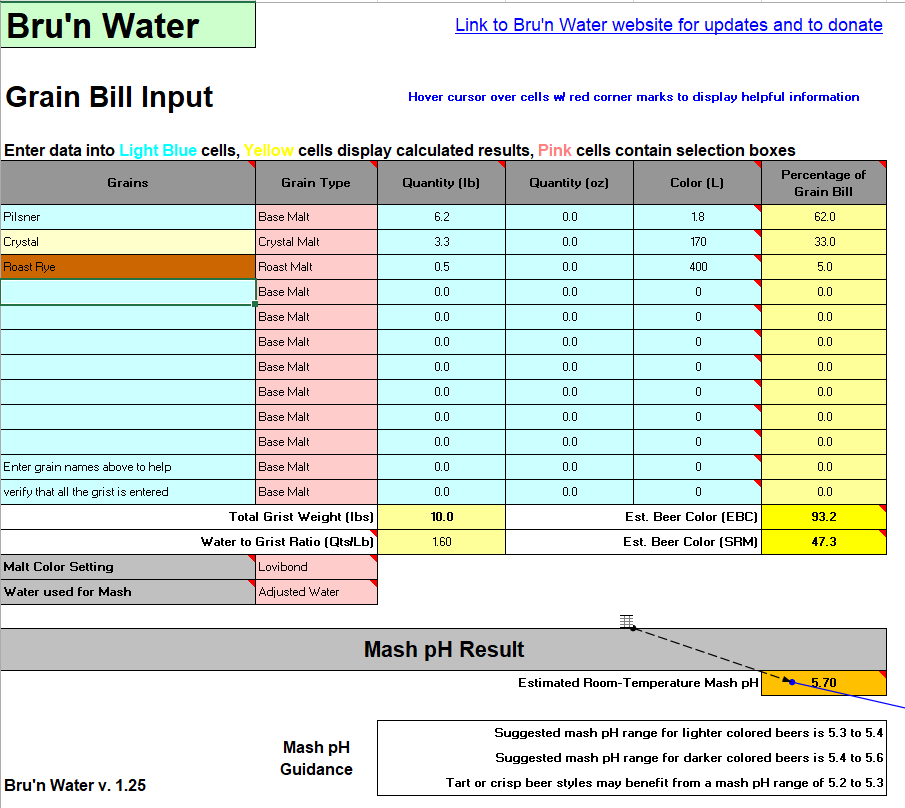The height and width of the screenshot is (808, 905).
Task: Open the Malt Color Setting Lovibond selection
Action: [316, 567]
